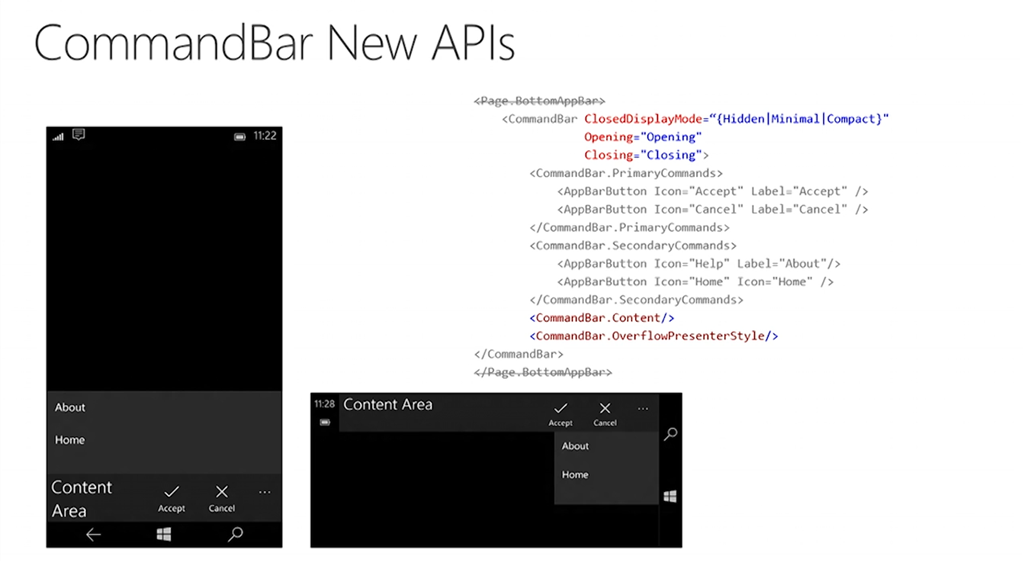The height and width of the screenshot is (561, 1024).
Task: Click the Opening="Opening" code line
Action: click(643, 137)
